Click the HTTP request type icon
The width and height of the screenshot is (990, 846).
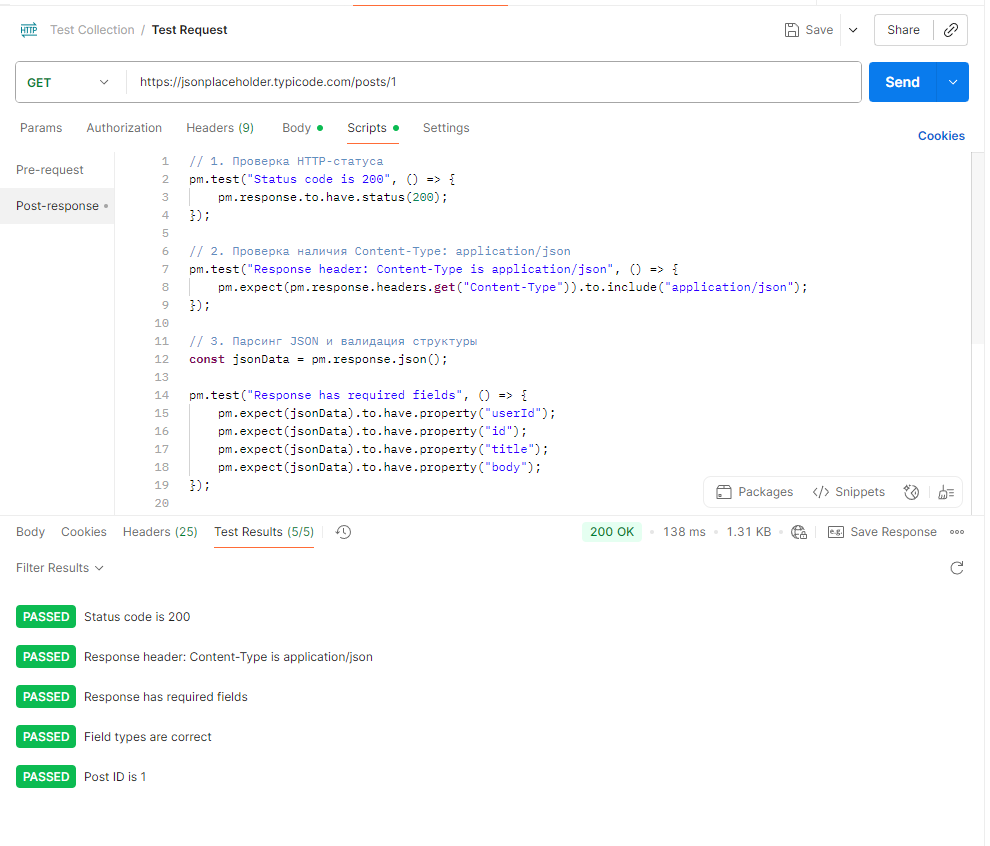[x=29, y=30]
